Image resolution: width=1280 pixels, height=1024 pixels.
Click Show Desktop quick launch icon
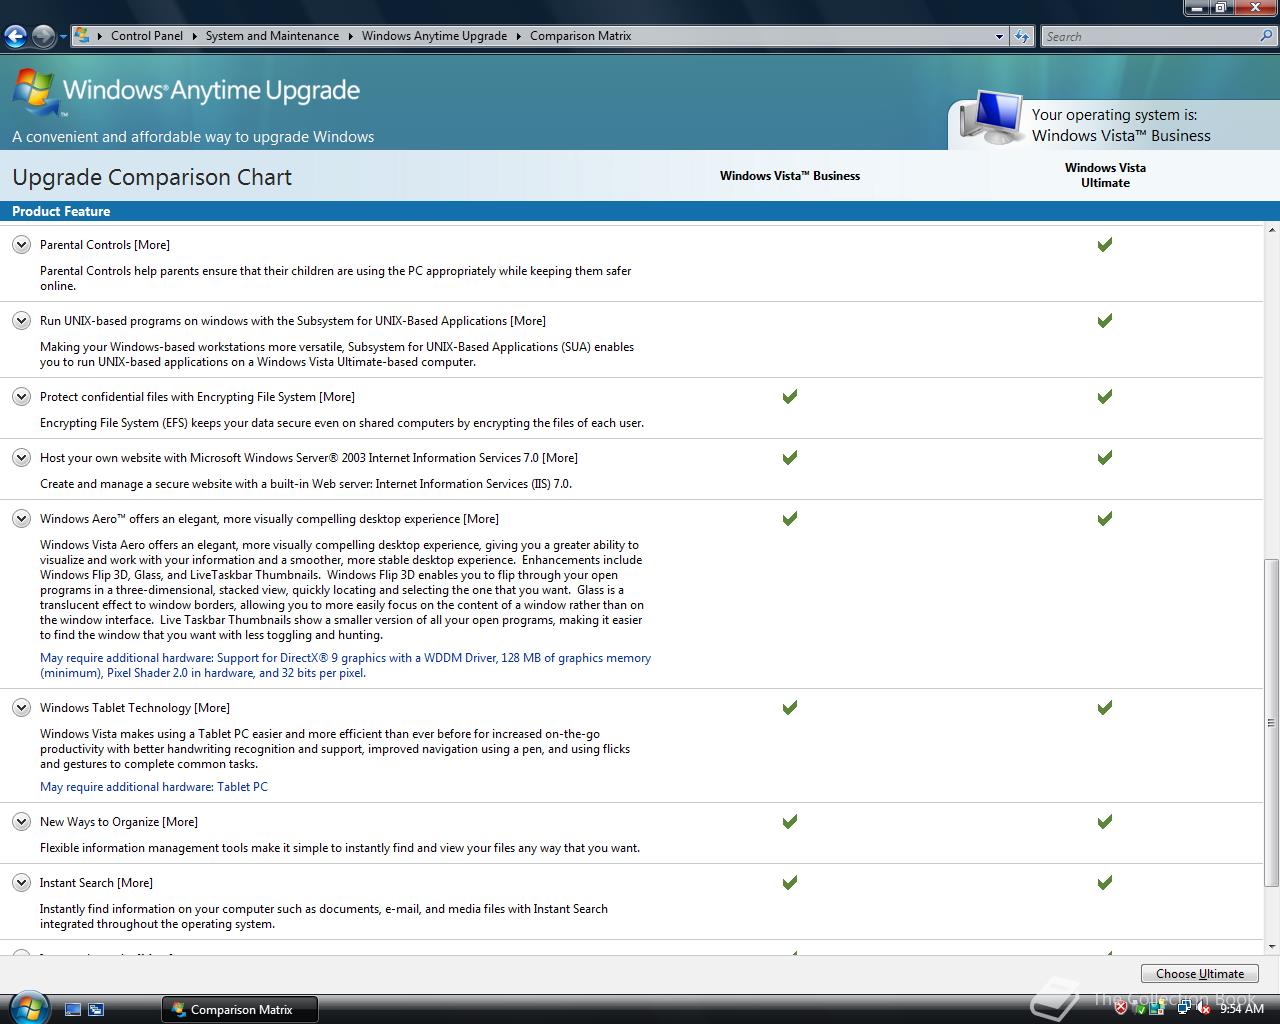coord(73,1010)
